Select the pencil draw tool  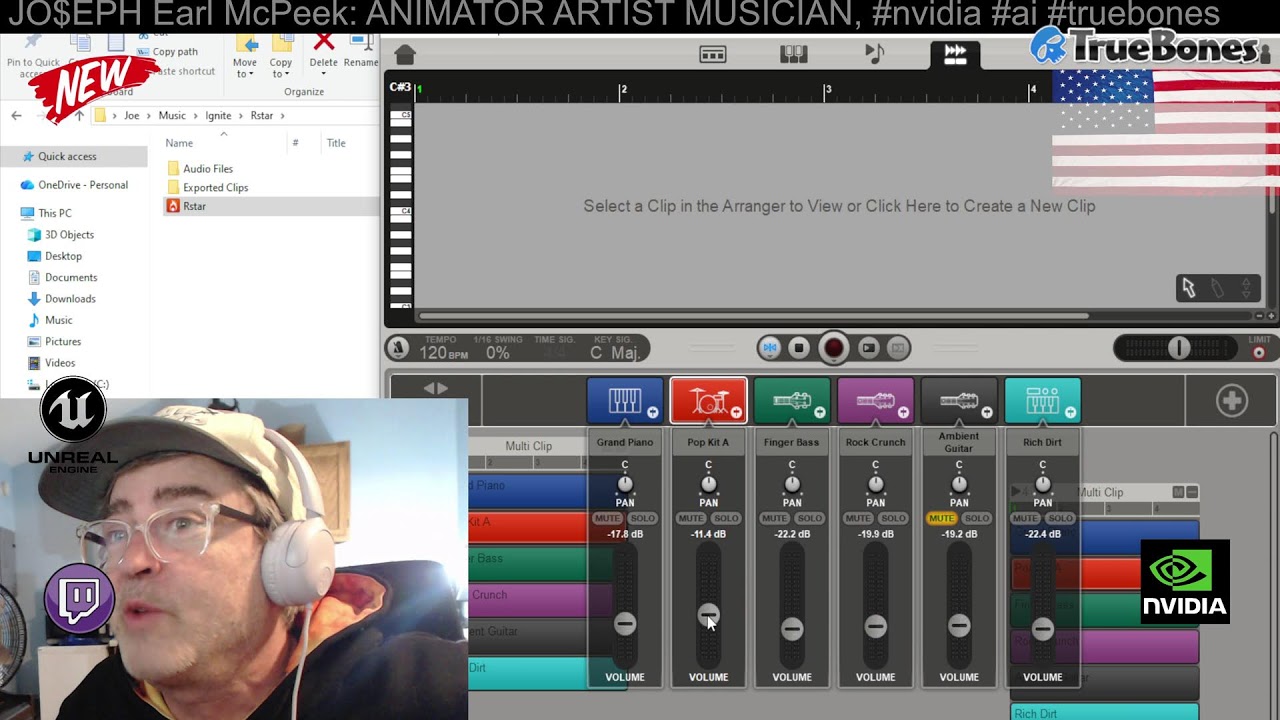[x=1217, y=288]
